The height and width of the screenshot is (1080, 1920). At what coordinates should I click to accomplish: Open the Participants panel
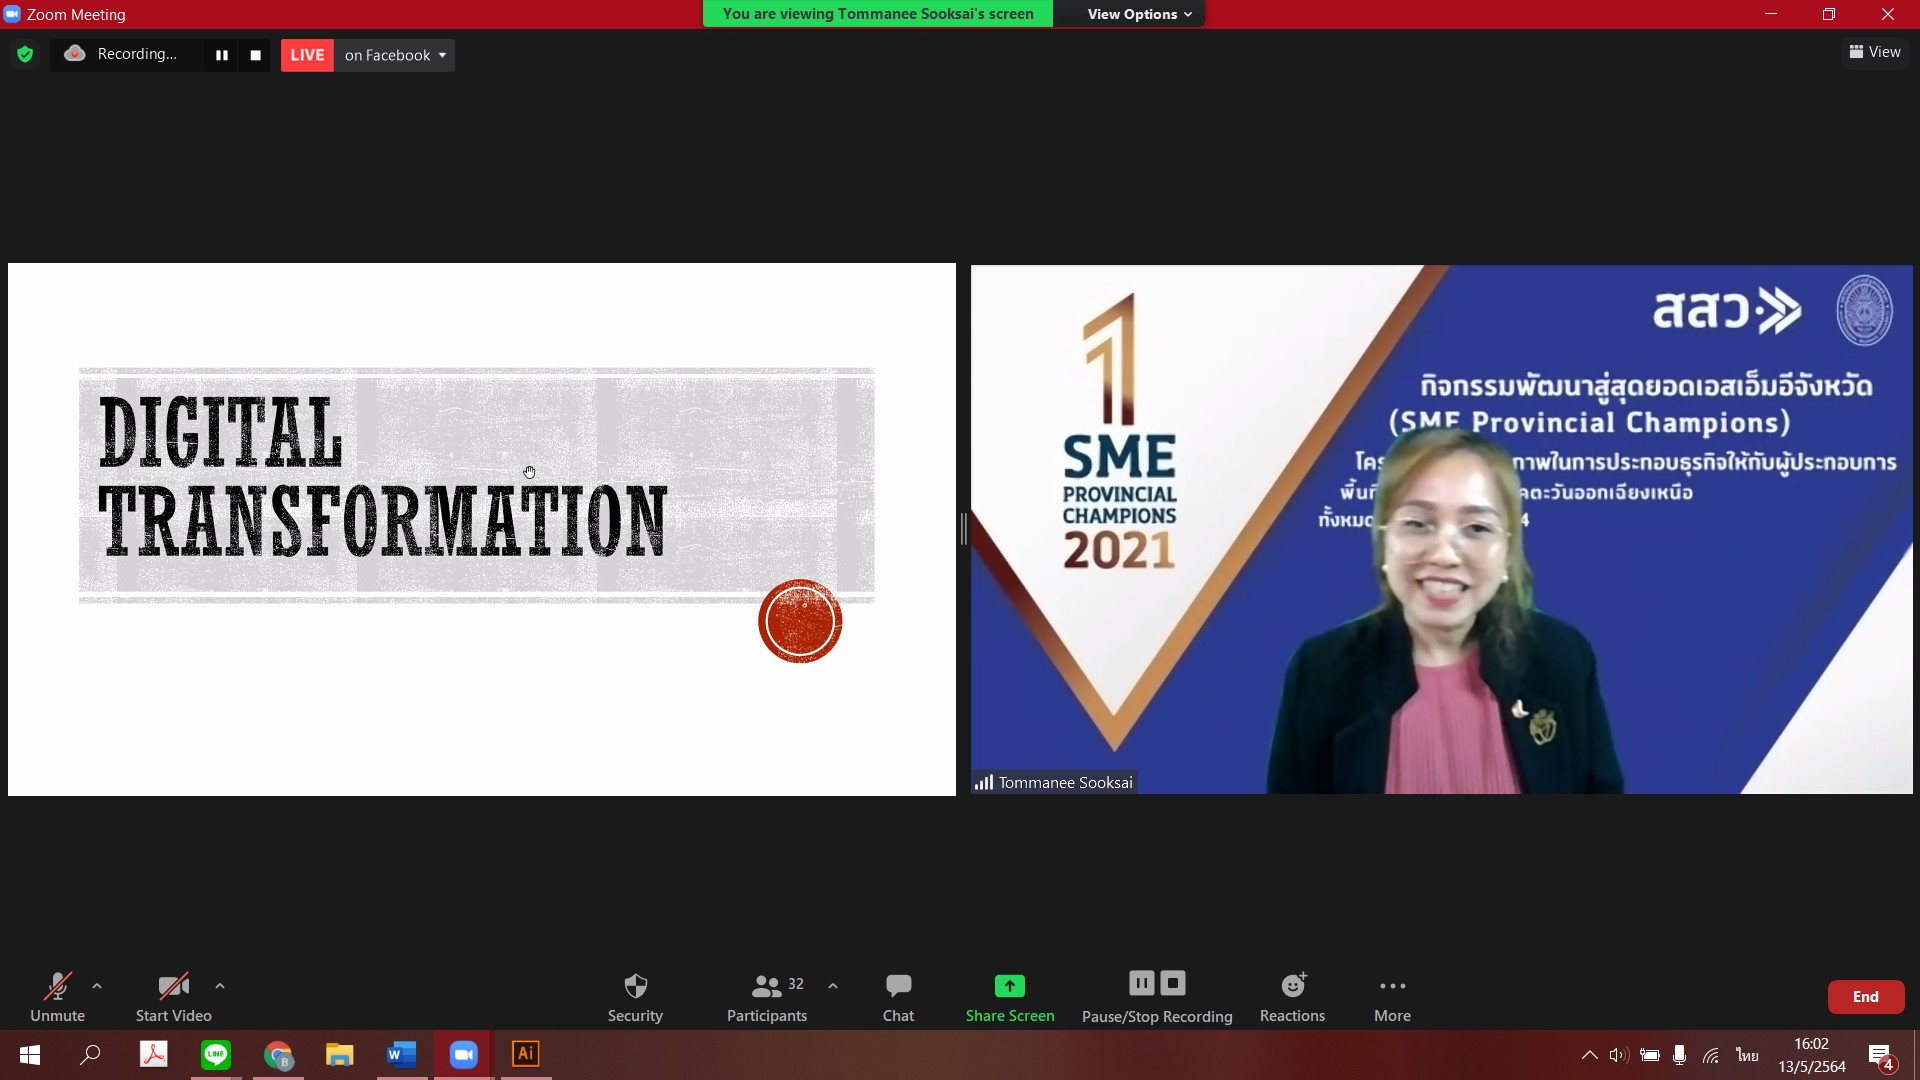tap(766, 996)
